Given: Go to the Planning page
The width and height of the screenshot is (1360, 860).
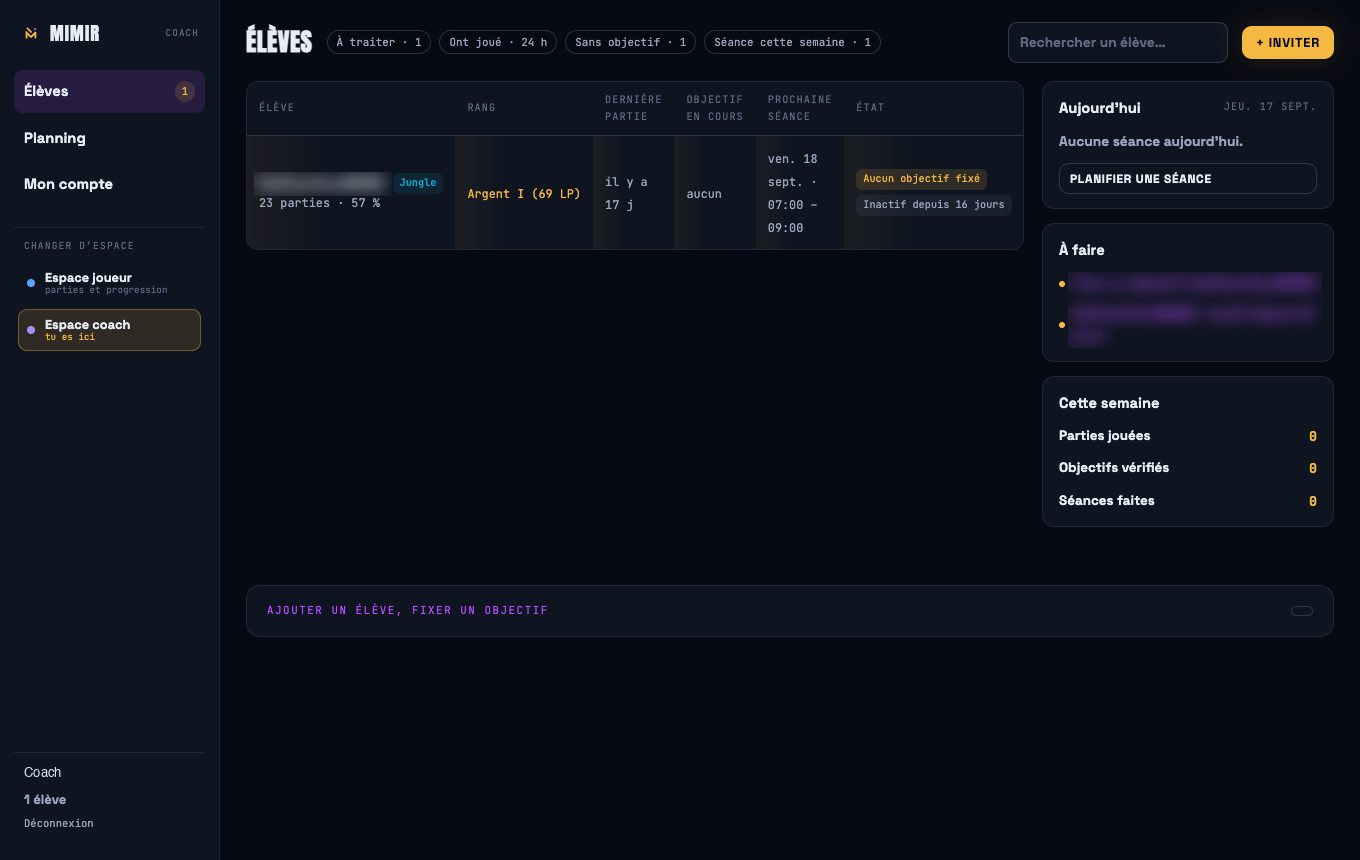Looking at the screenshot, I should tap(109, 138).
